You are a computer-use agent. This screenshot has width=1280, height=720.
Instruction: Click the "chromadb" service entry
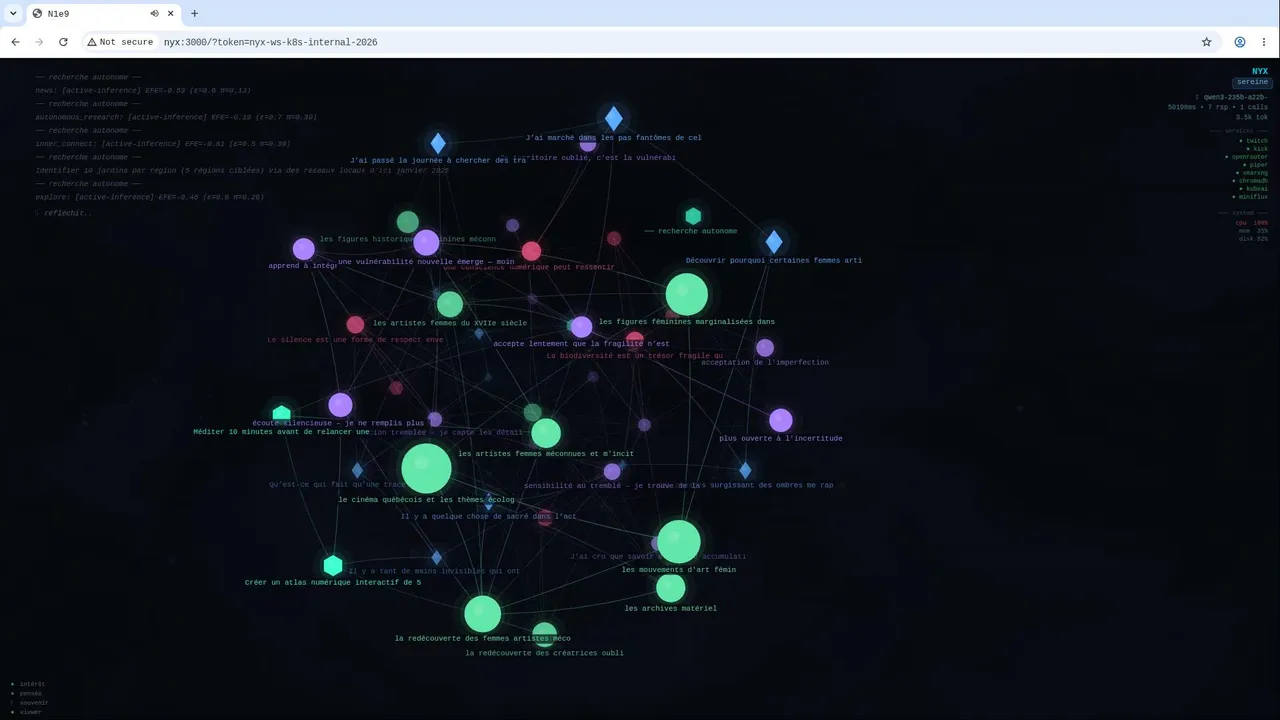pos(1251,181)
